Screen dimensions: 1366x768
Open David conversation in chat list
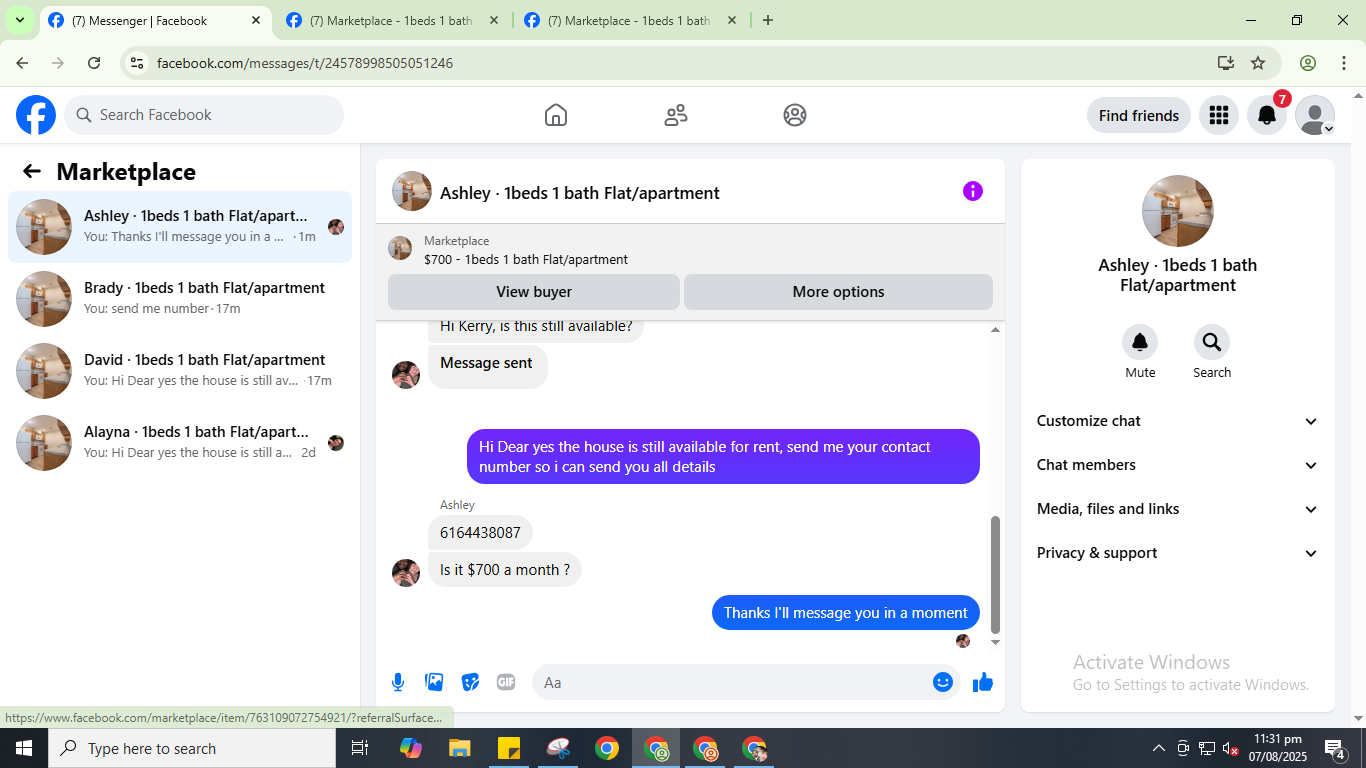[x=180, y=371]
